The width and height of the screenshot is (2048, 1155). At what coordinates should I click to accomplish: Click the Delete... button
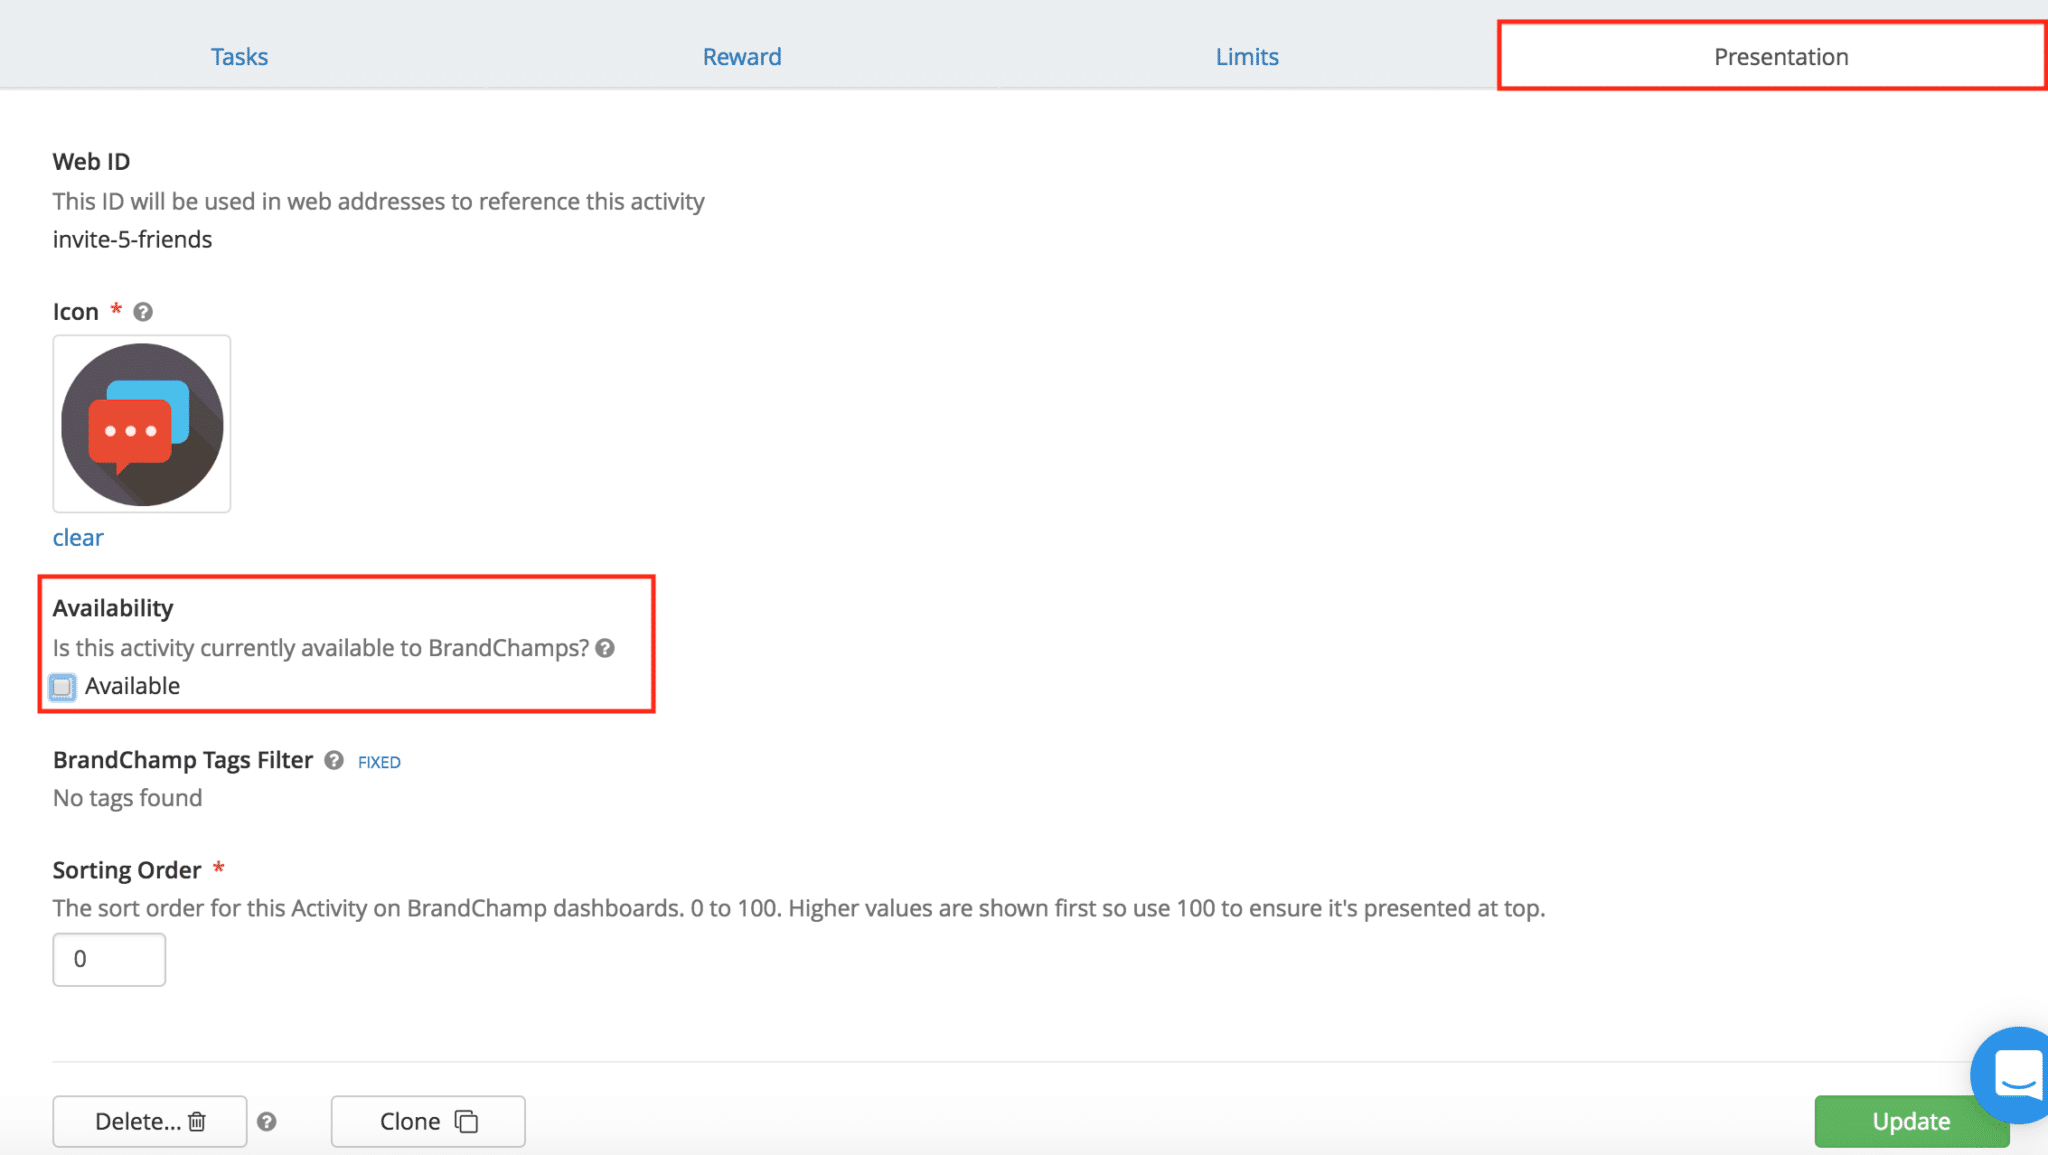pos(150,1121)
